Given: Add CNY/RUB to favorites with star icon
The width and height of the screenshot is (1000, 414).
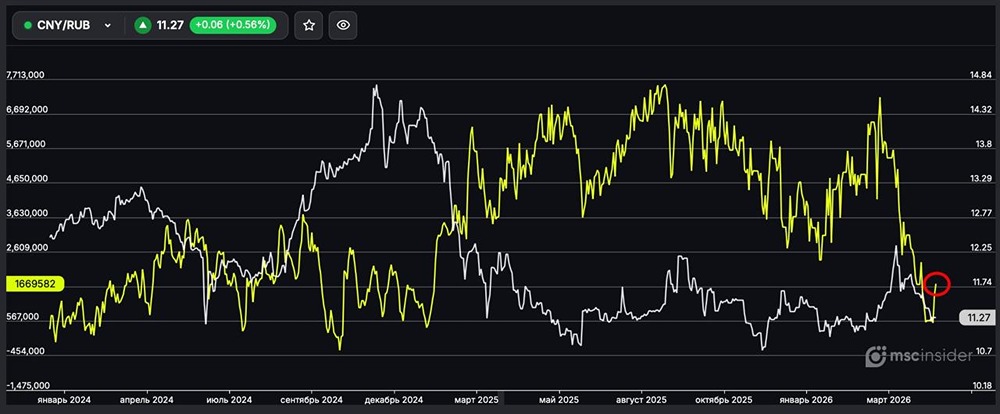Looking at the screenshot, I should [309, 26].
